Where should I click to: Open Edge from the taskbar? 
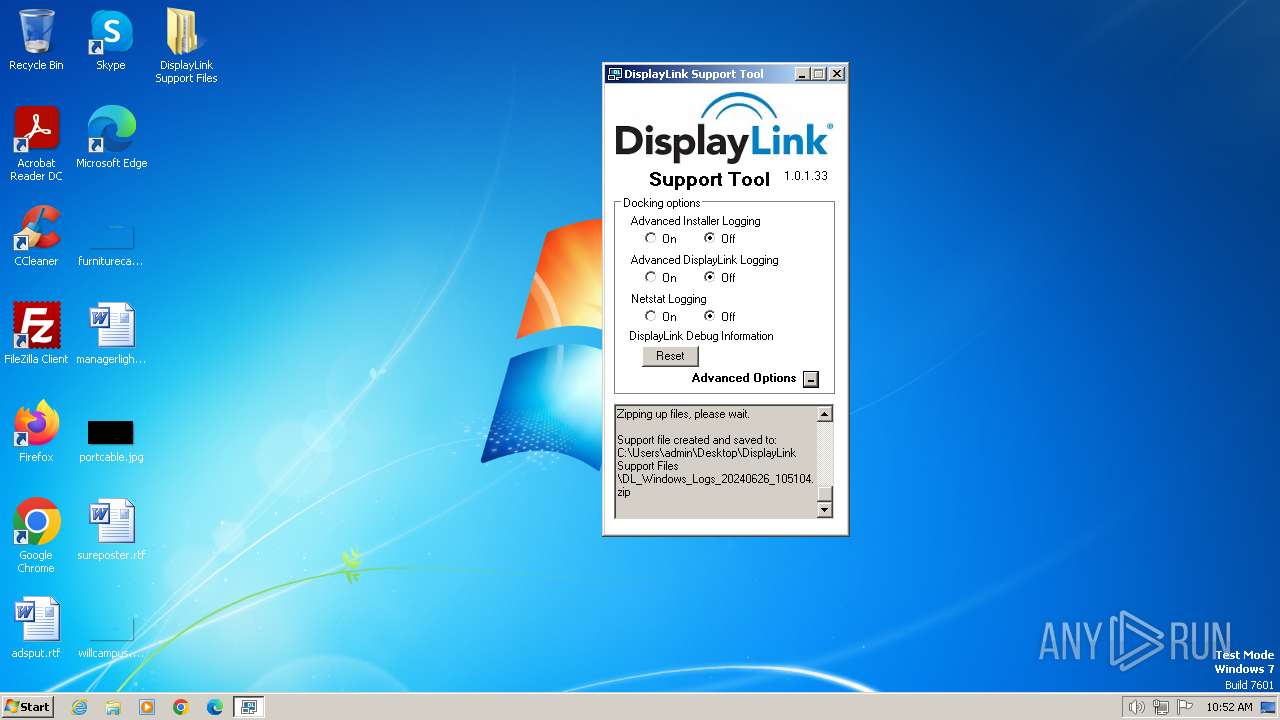(215, 707)
